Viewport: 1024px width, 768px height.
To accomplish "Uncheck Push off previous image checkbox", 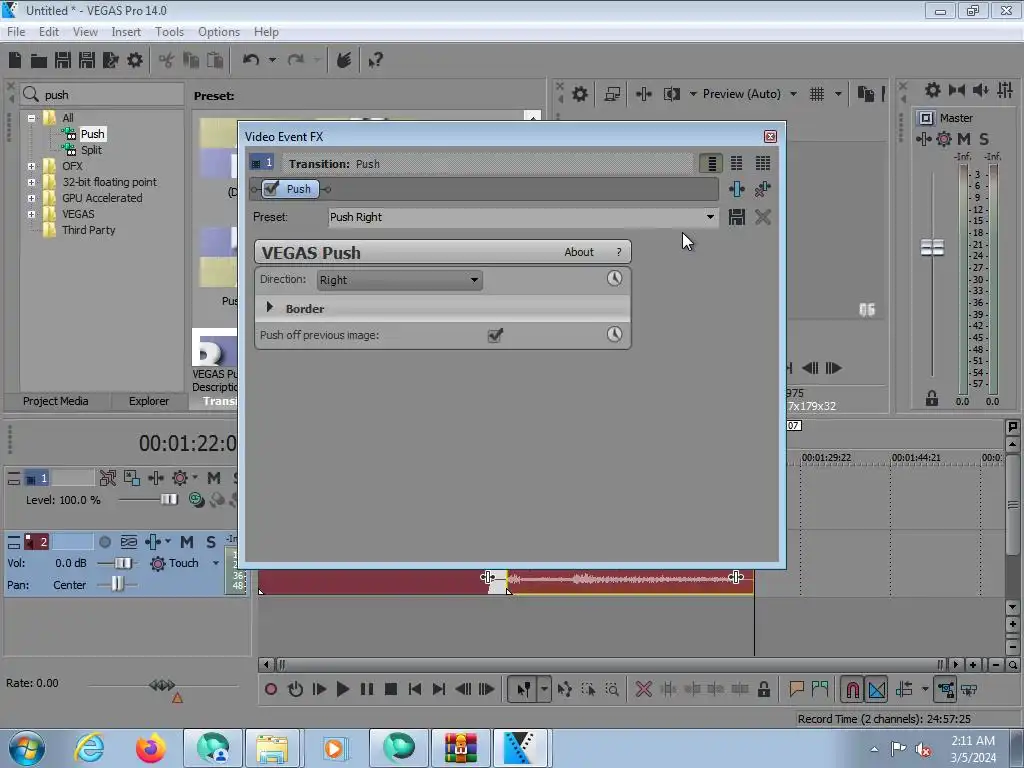I will click(495, 335).
